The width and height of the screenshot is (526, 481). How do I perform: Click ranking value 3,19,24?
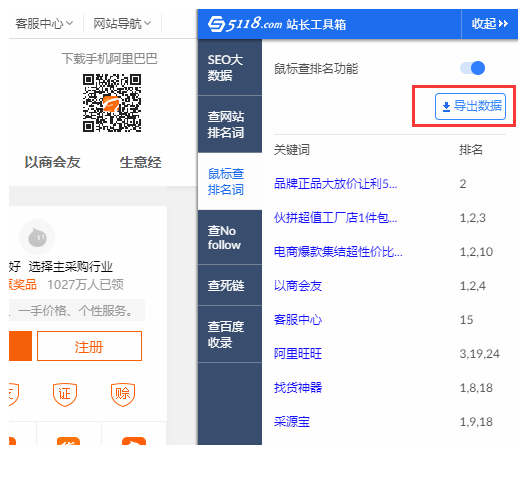click(x=480, y=354)
